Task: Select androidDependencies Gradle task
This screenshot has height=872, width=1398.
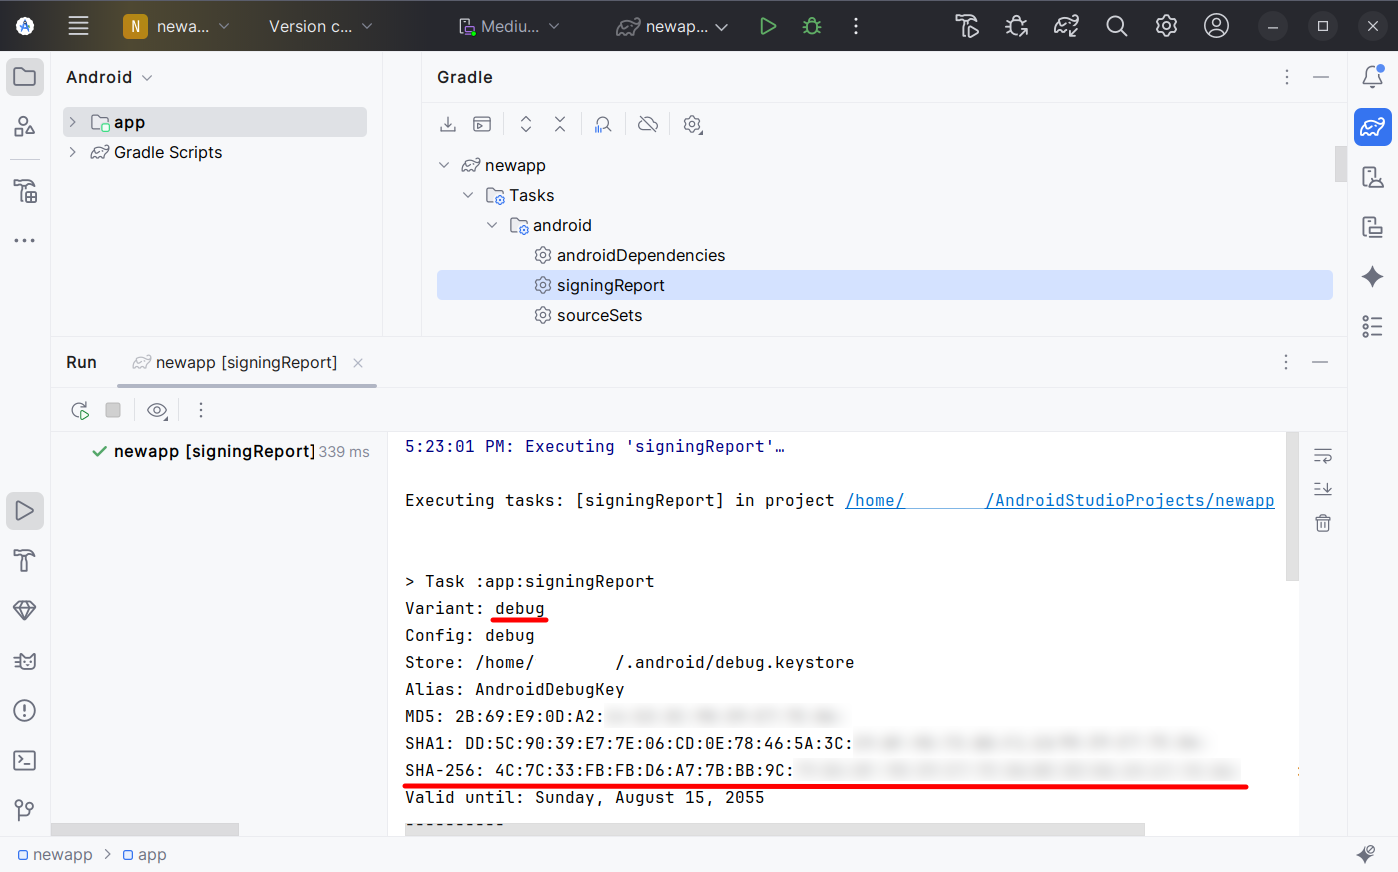Action: 640,255
